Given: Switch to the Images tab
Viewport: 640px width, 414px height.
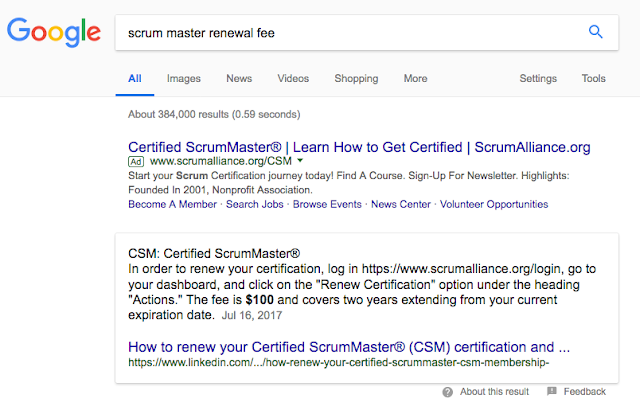Looking at the screenshot, I should pos(184,78).
